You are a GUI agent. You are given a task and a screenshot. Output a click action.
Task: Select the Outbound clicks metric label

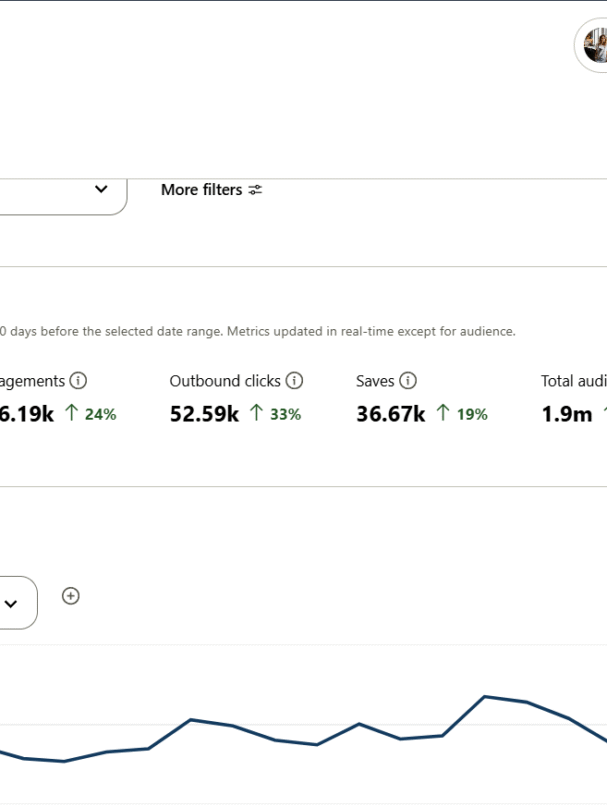coord(225,381)
